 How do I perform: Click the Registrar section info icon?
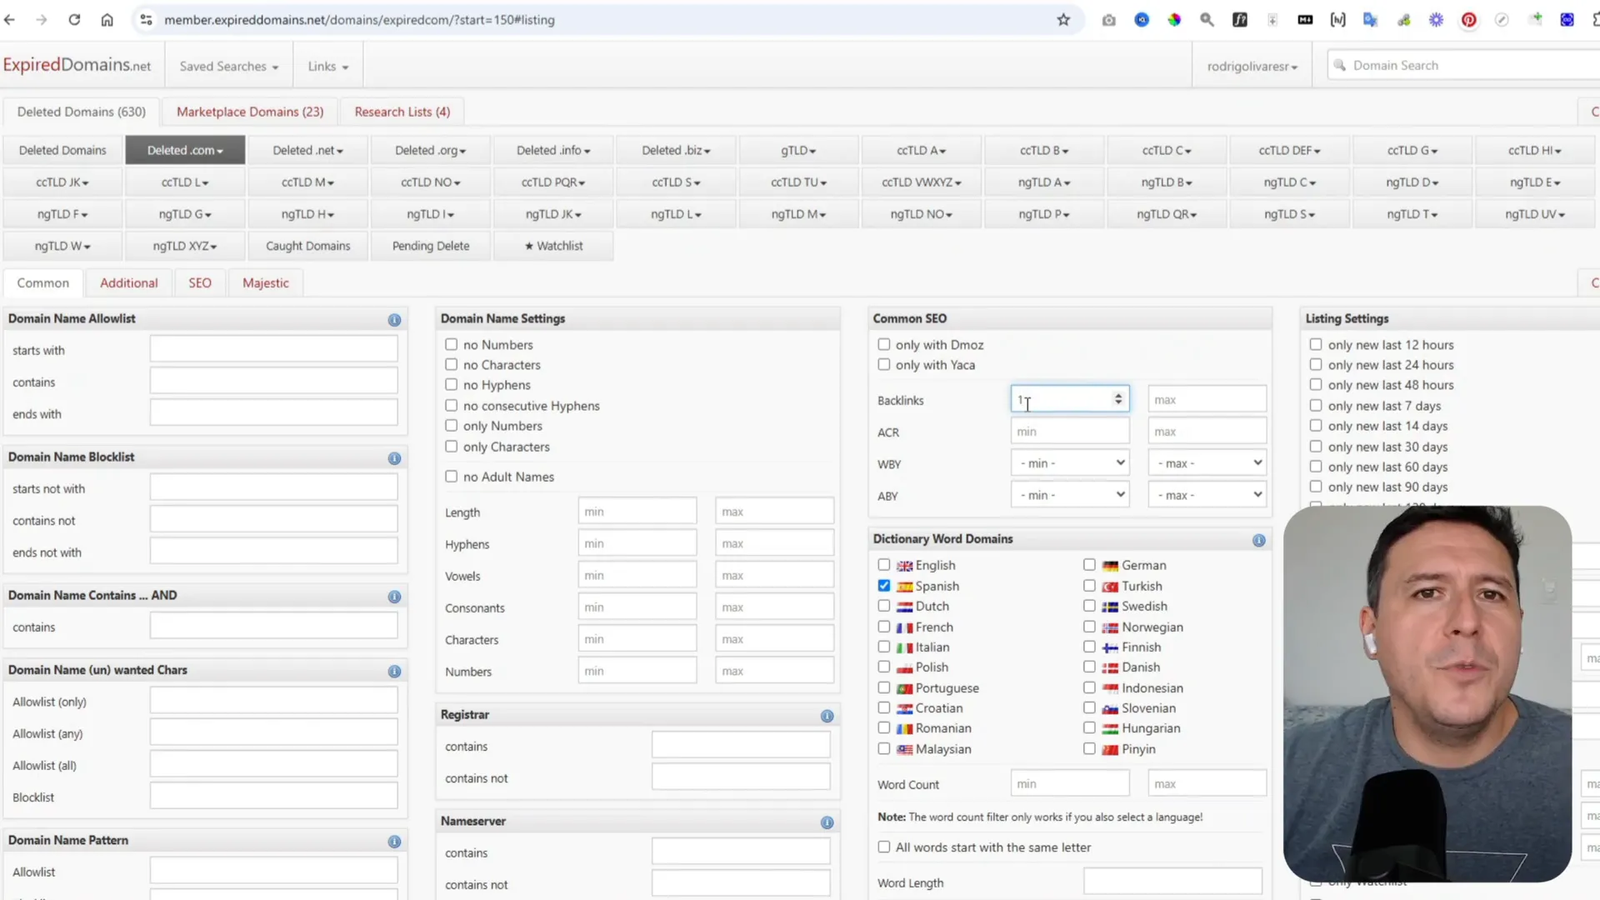point(826,716)
